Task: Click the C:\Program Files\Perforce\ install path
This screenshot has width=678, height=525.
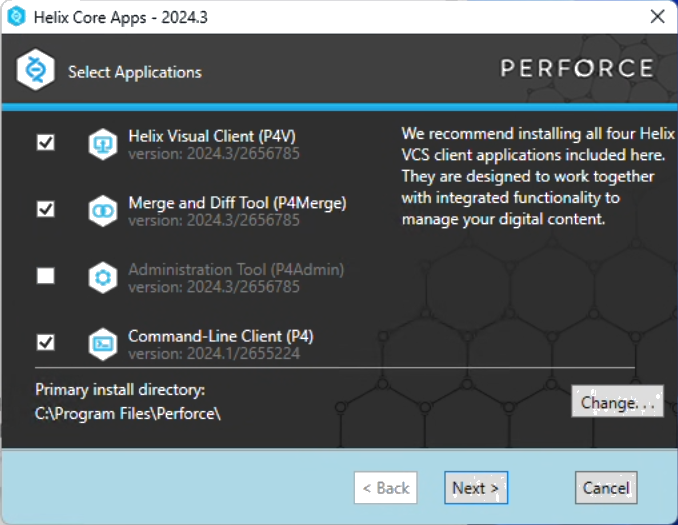Action: point(128,413)
